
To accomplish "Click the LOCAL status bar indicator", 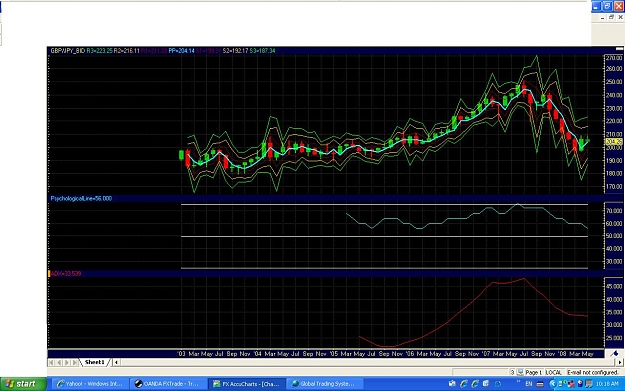I will [554, 372].
